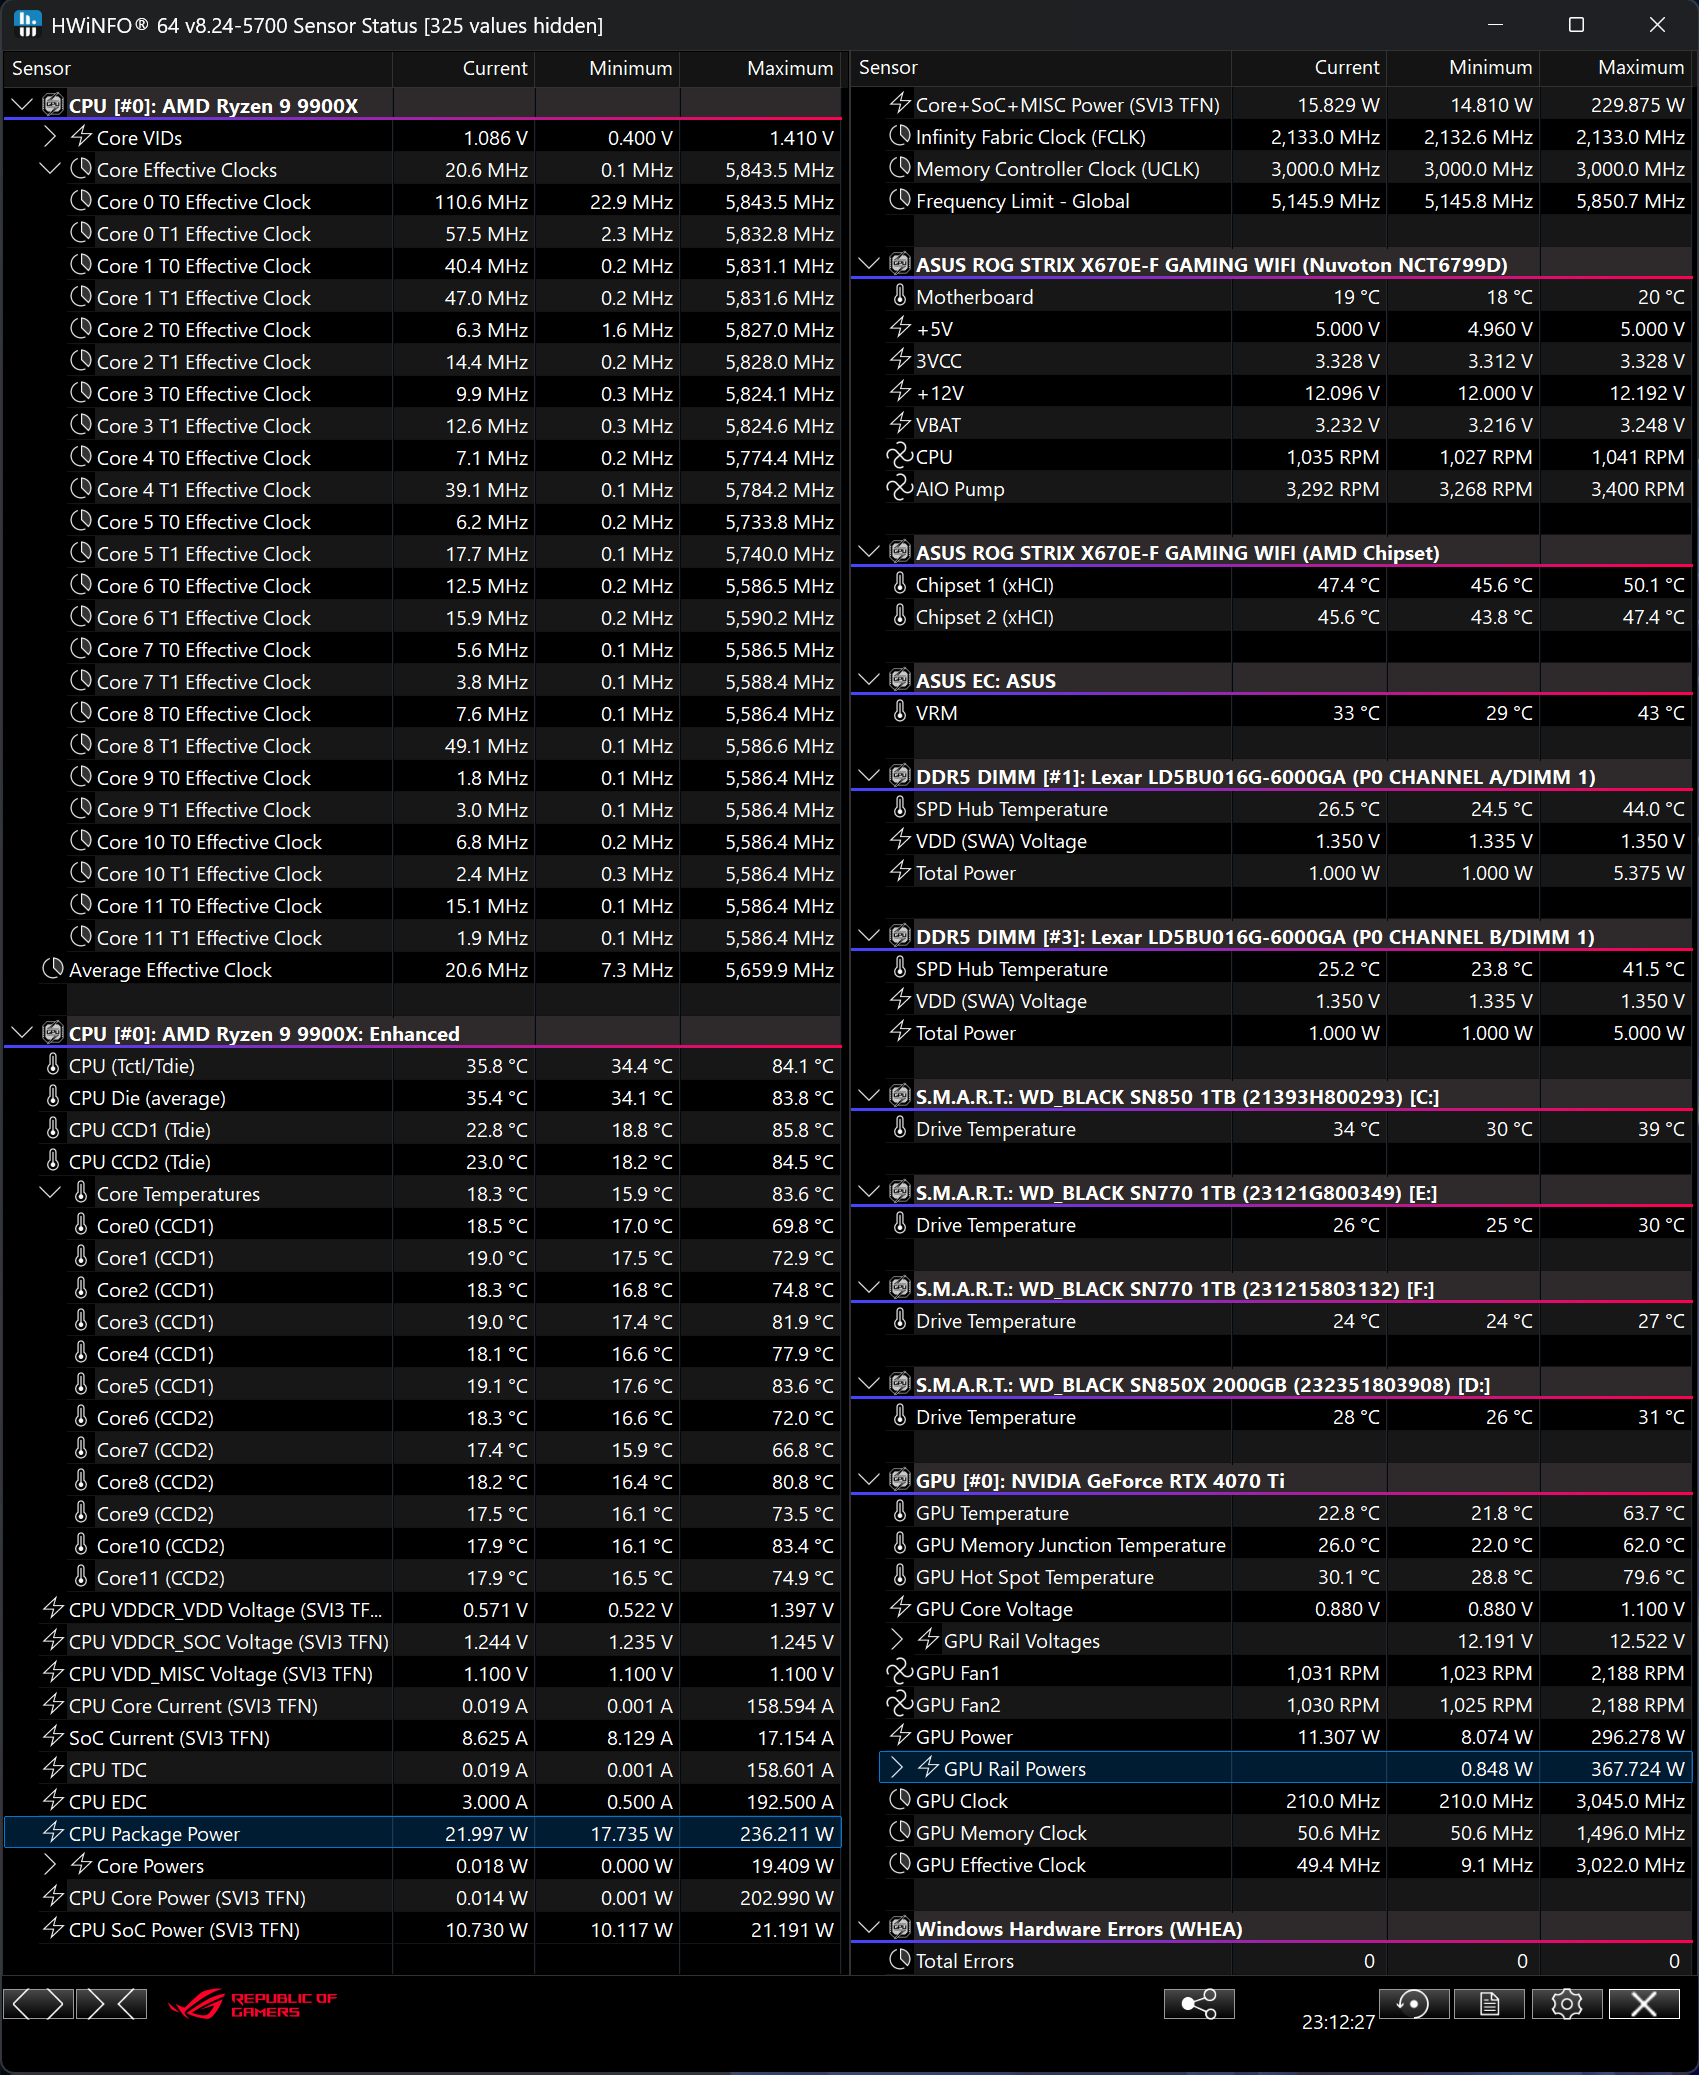This screenshot has height=2075, width=1699.
Task: Open sensor settings via the gear icon
Action: [x=1567, y=2004]
